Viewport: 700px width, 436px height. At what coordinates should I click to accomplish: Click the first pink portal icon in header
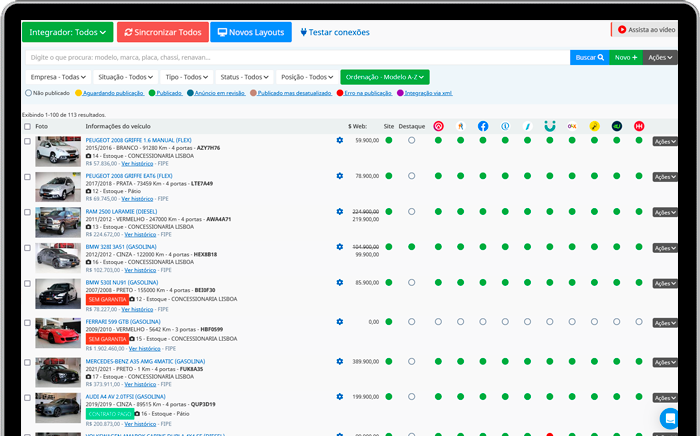pyautogui.click(x=438, y=126)
